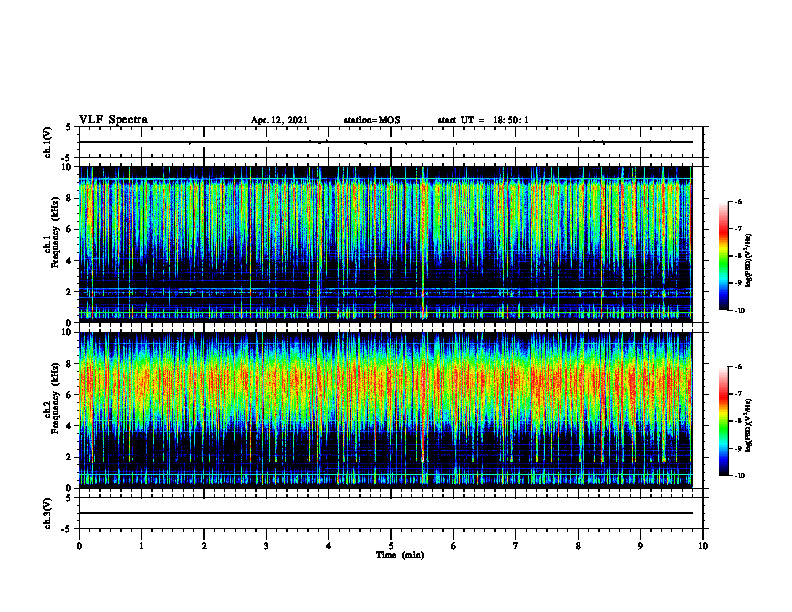Click the 'ch.1(V)' axis label
Viewport: 792px width, 612px height.
pos(47,142)
